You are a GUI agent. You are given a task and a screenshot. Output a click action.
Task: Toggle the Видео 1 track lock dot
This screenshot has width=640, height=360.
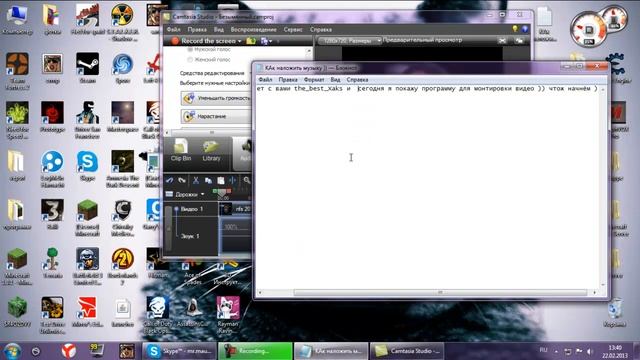(x=176, y=209)
